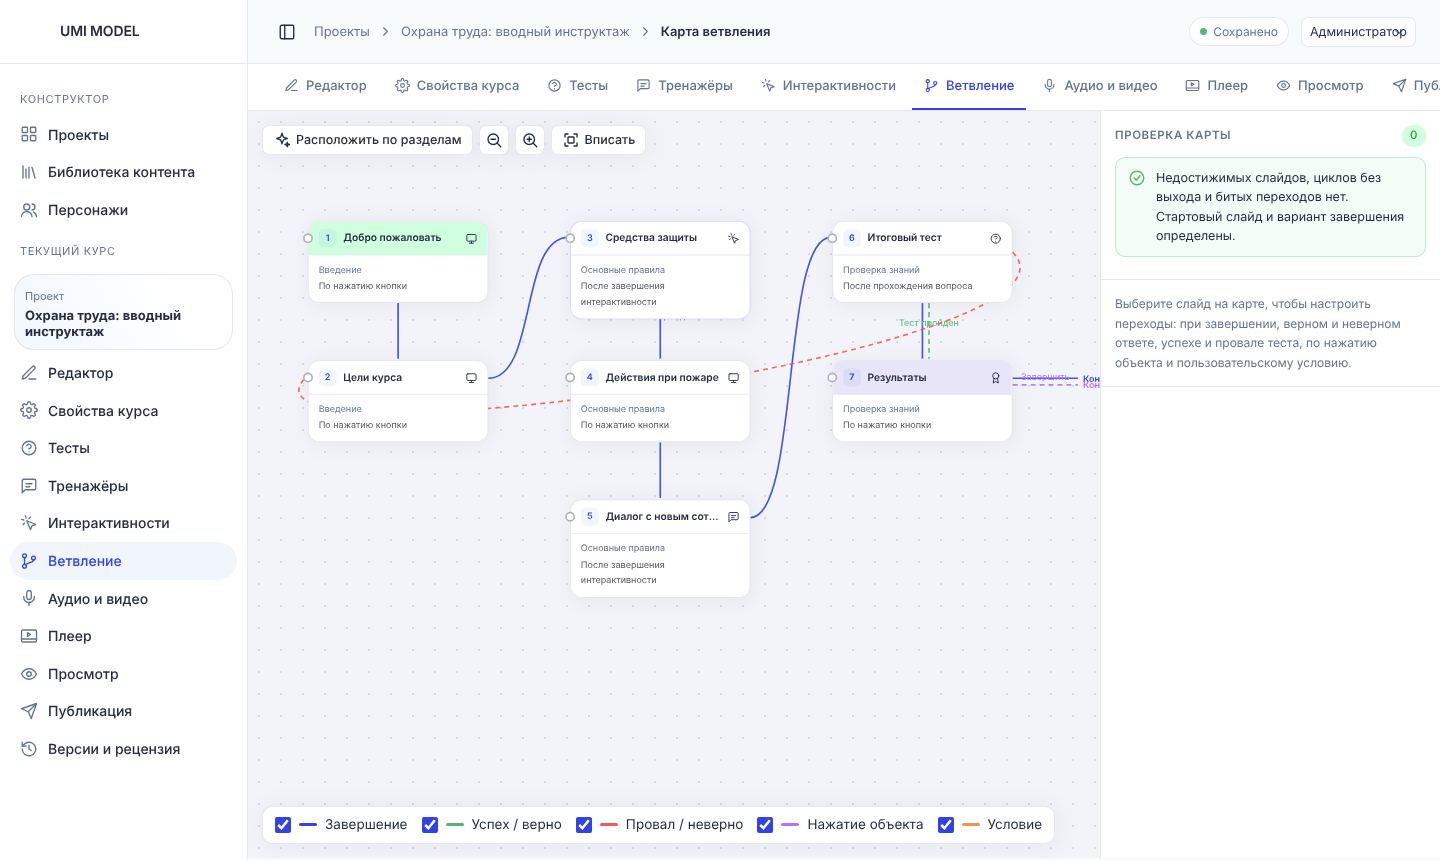Click the Расположить по разделам button
The height and width of the screenshot is (860, 1440).
tap(368, 140)
